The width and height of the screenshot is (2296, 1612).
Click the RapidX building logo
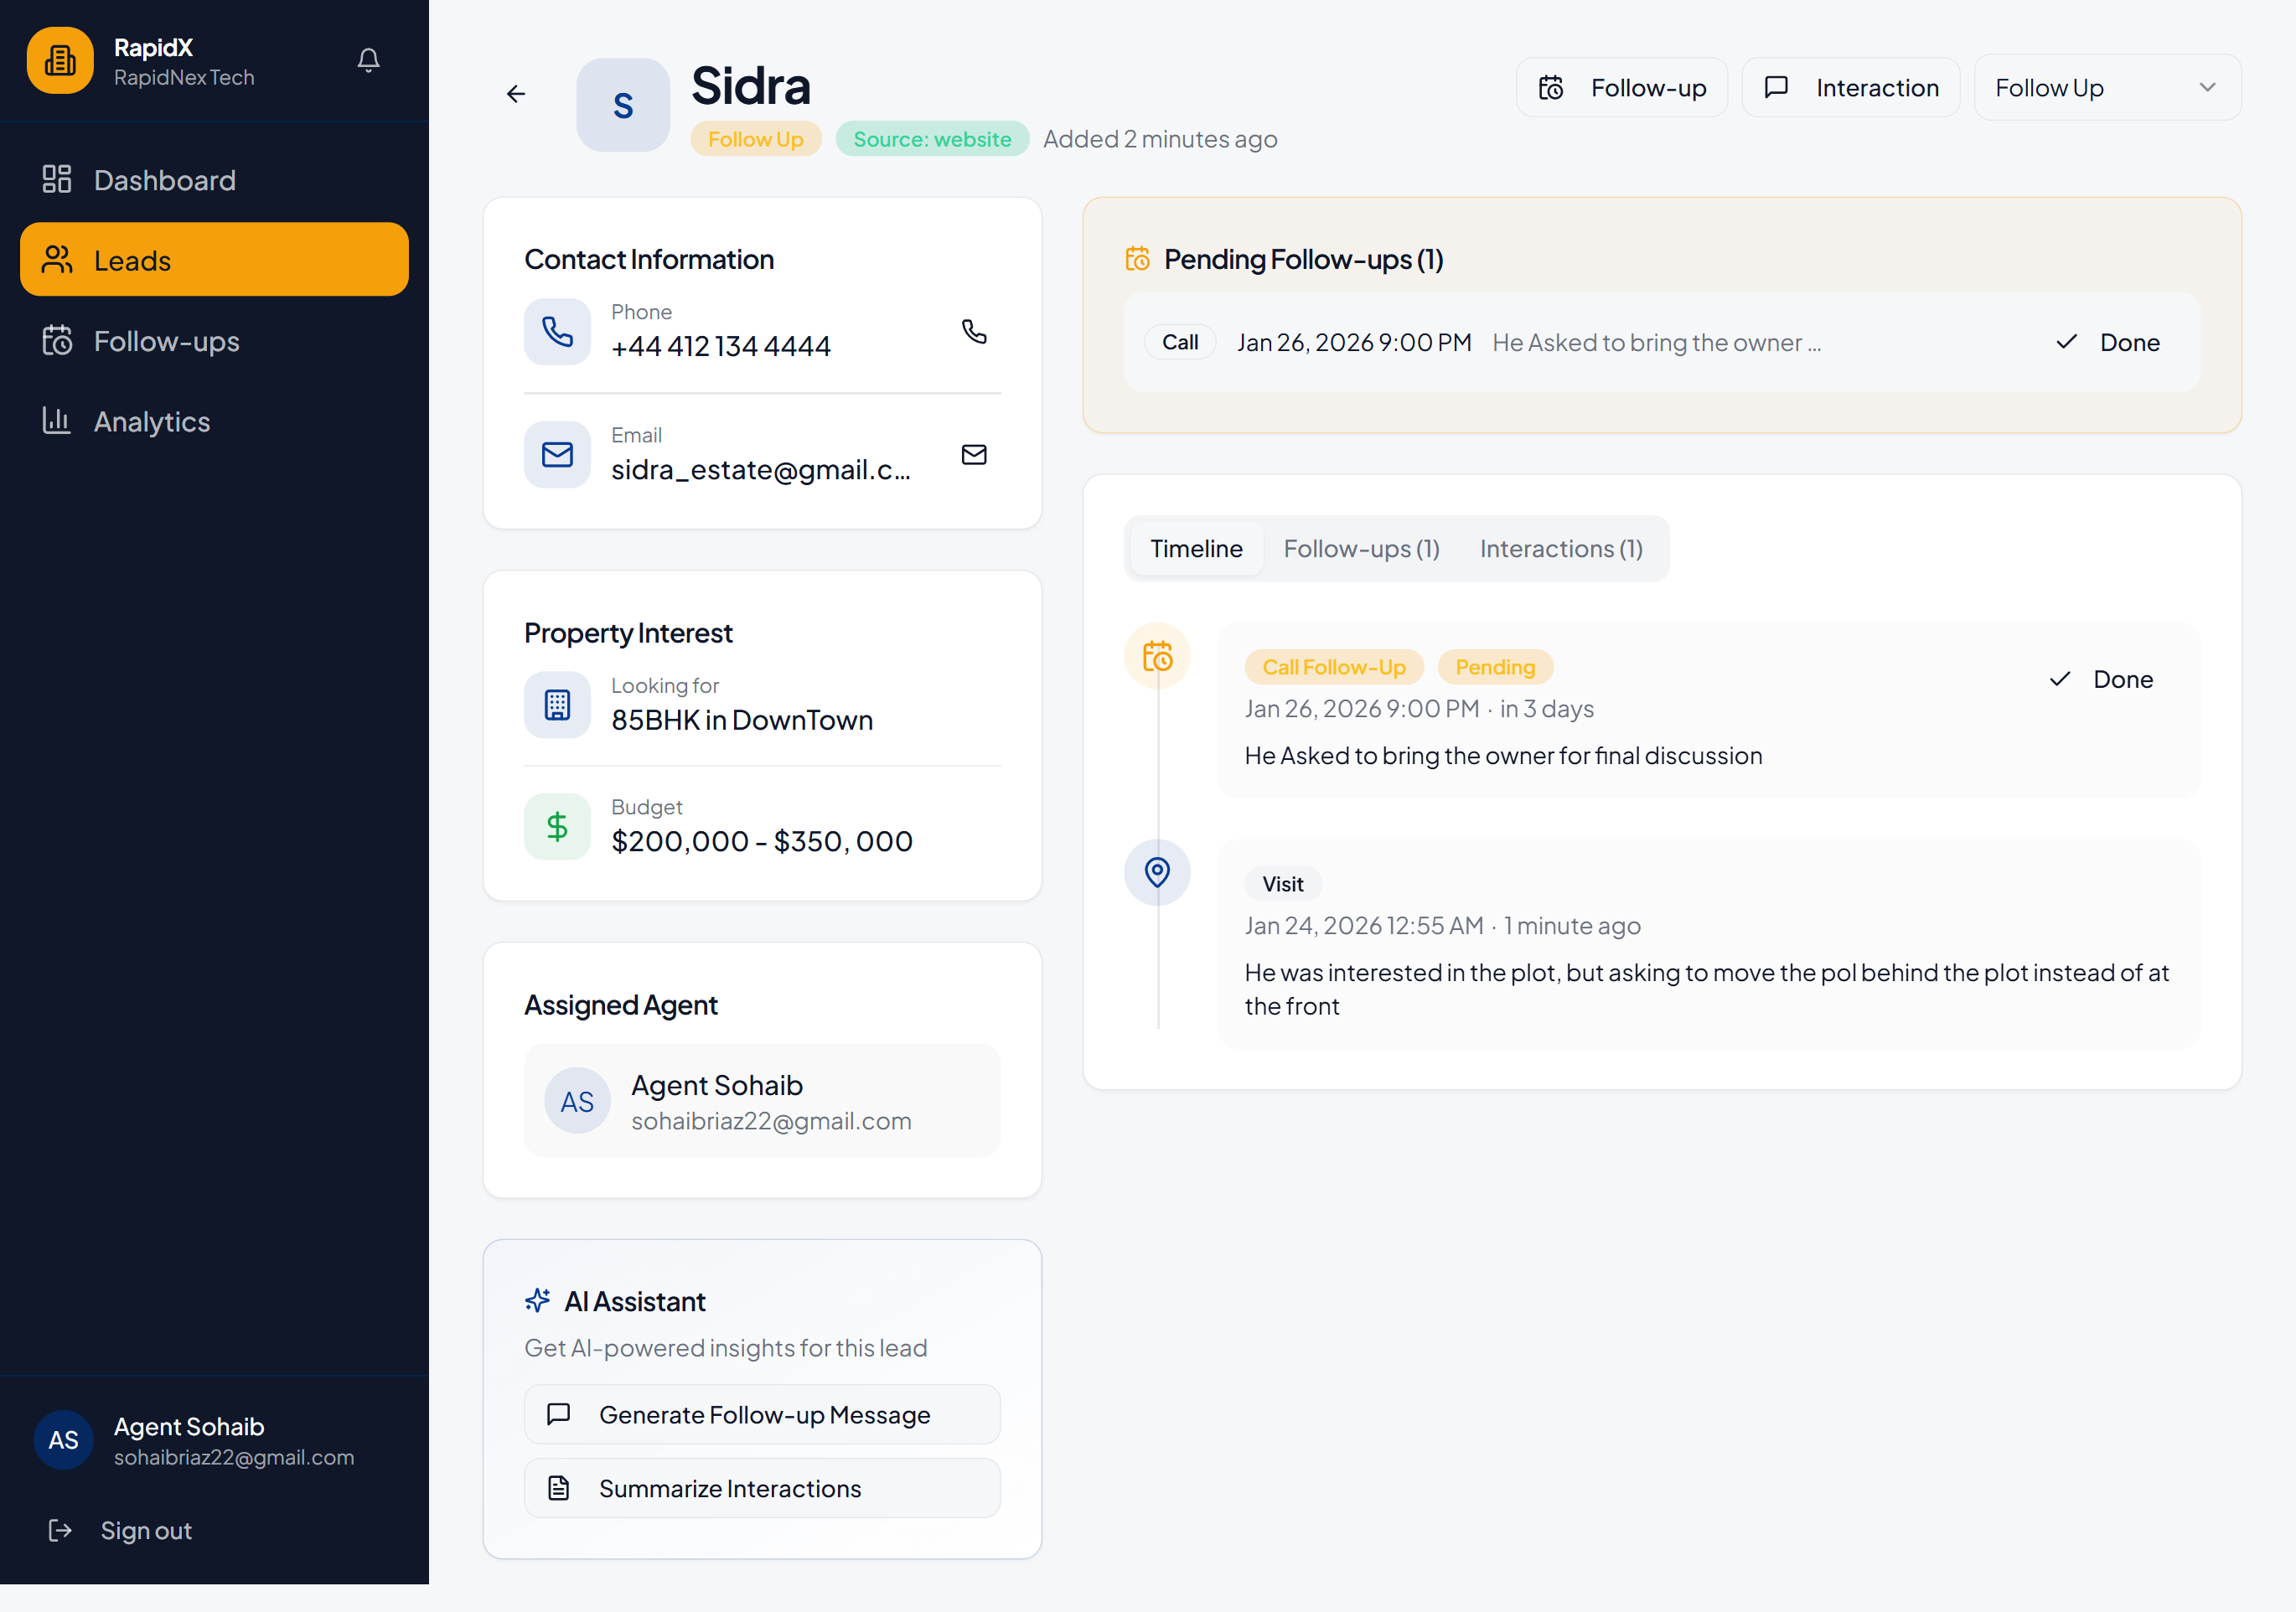(60, 61)
